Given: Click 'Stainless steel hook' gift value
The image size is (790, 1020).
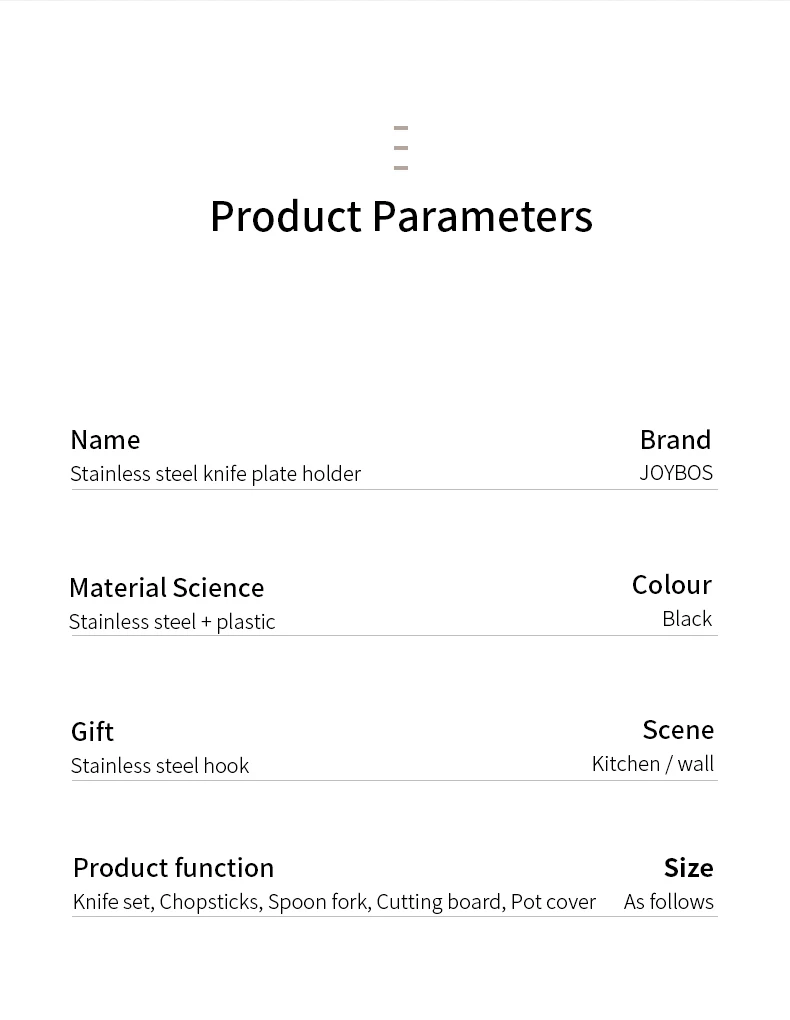Looking at the screenshot, I should point(160,766).
